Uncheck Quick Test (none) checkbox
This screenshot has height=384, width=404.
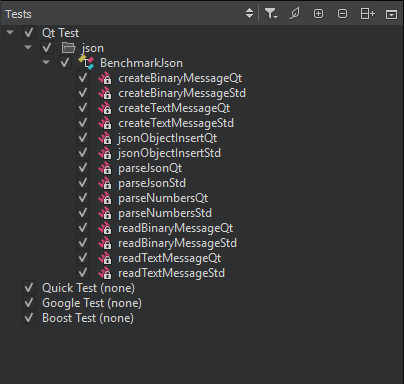click(29, 288)
